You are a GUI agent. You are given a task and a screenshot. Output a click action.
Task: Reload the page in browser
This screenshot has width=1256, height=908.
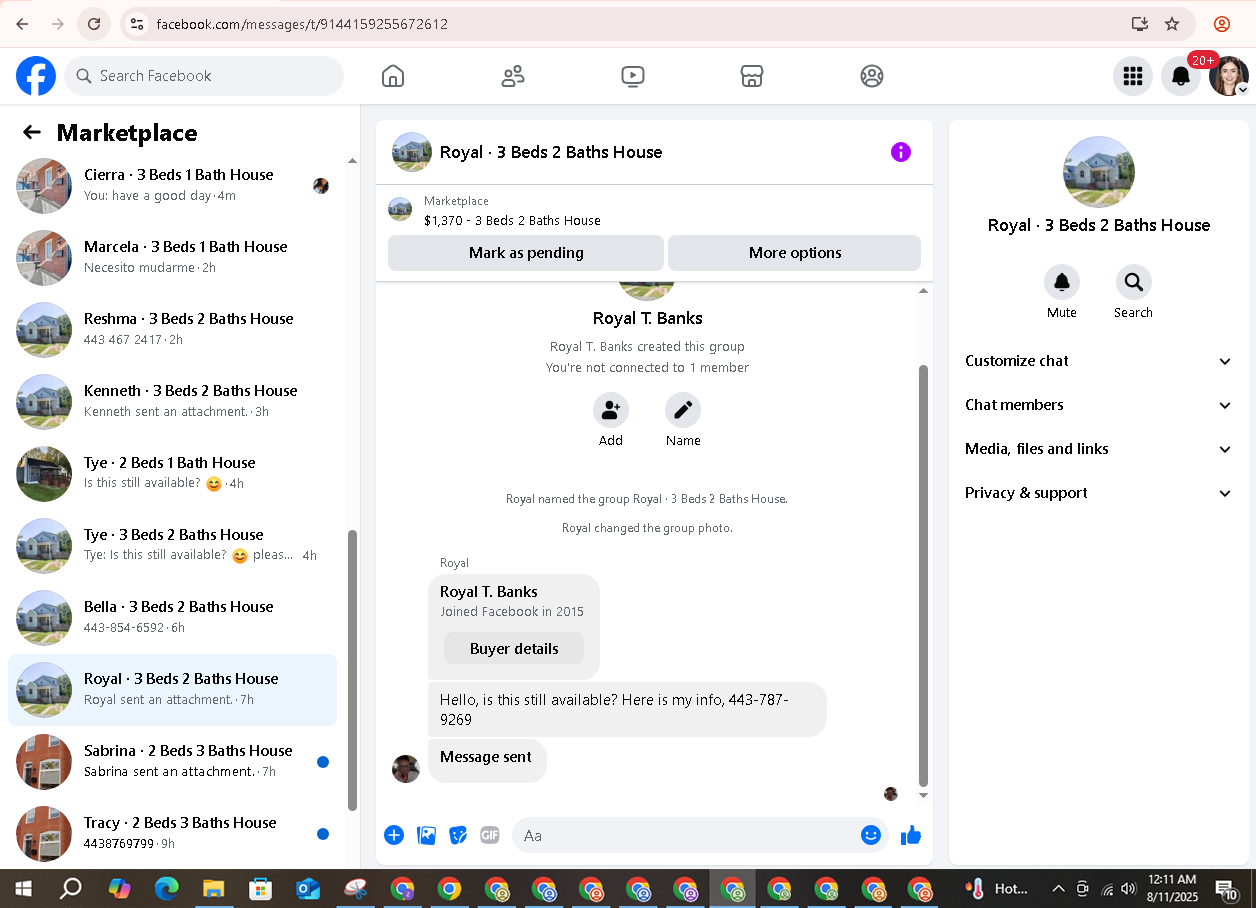tap(94, 24)
